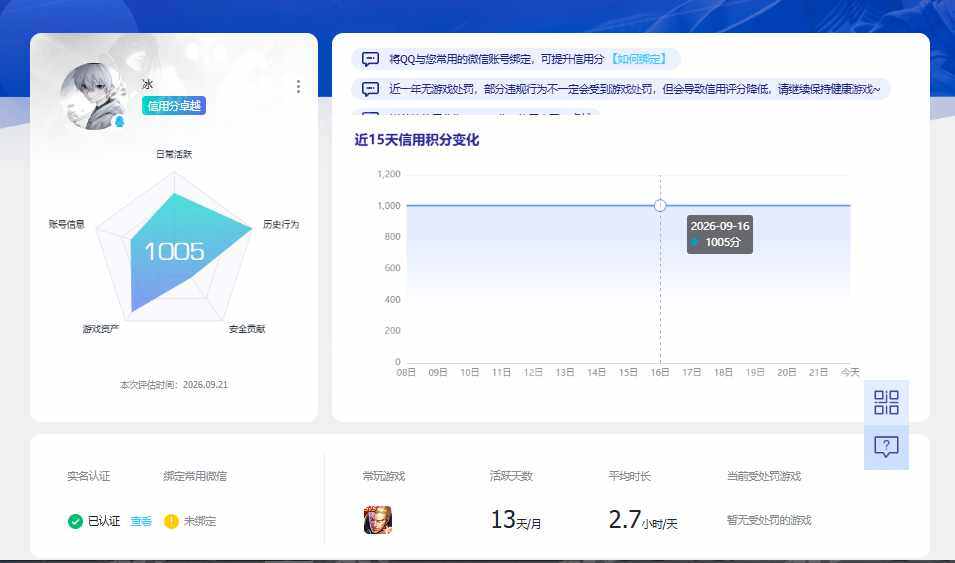Click the 日常活跃 radar axis label
The width and height of the screenshot is (955, 563).
pyautogui.click(x=174, y=154)
